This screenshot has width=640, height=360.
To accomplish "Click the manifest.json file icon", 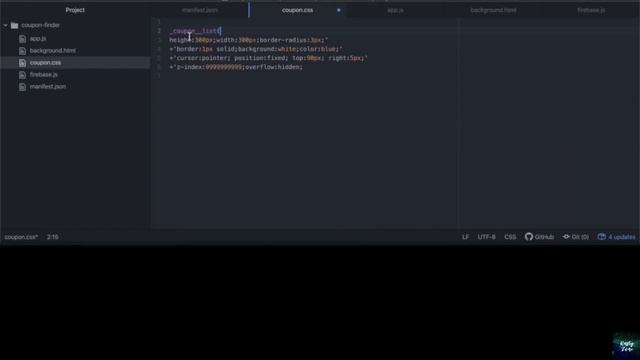I will pos(22,87).
